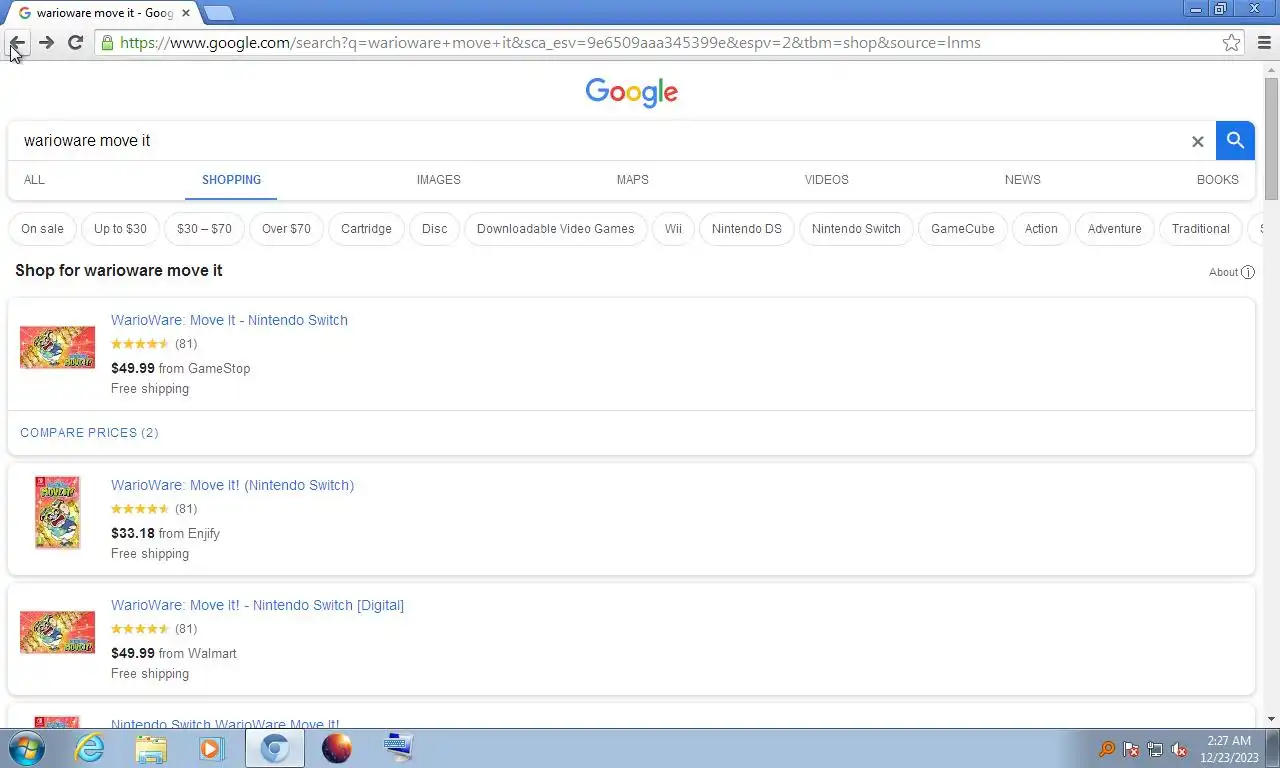
Task: Open WarioWare: Move It! (Nintendo Switch) link
Action: pos(232,485)
